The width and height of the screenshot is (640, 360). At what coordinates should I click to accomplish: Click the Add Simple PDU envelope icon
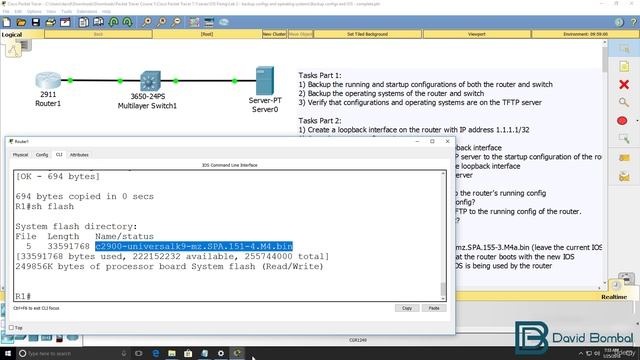coord(624,158)
